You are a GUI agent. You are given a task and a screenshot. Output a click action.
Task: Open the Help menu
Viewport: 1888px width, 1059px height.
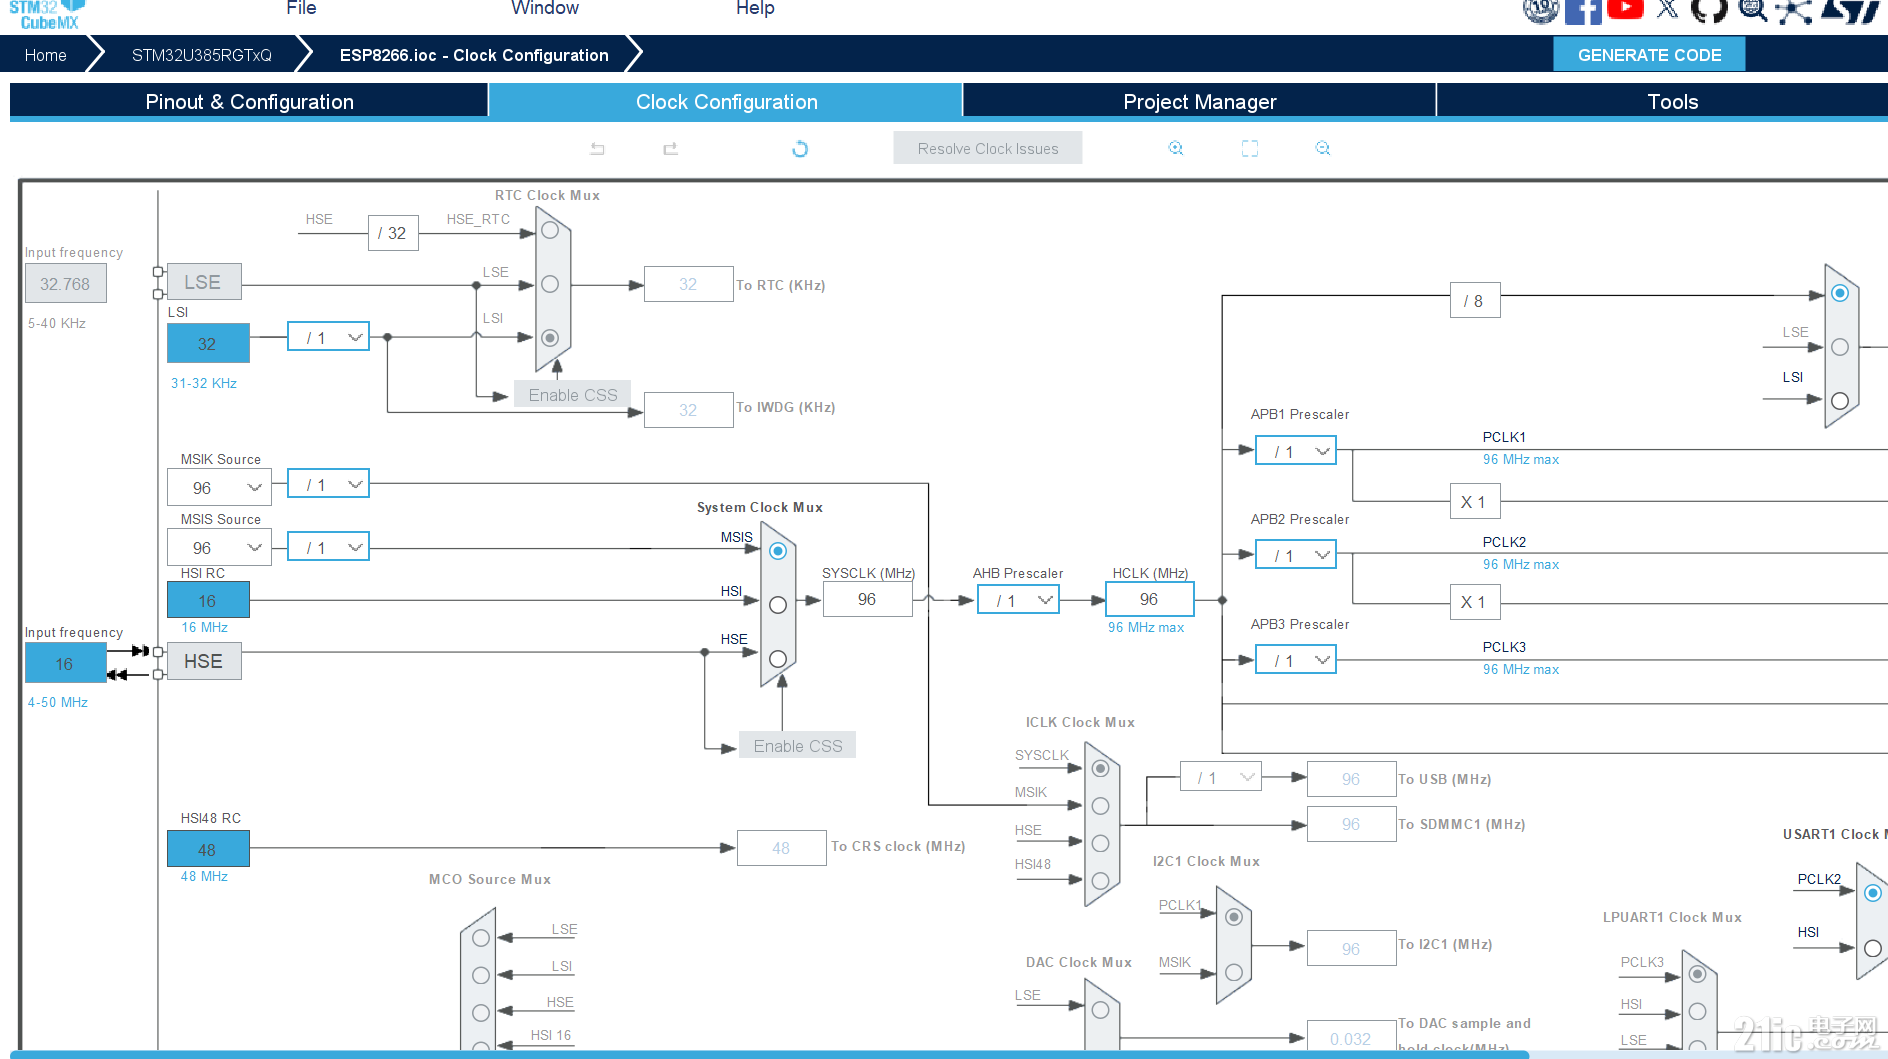755,8
